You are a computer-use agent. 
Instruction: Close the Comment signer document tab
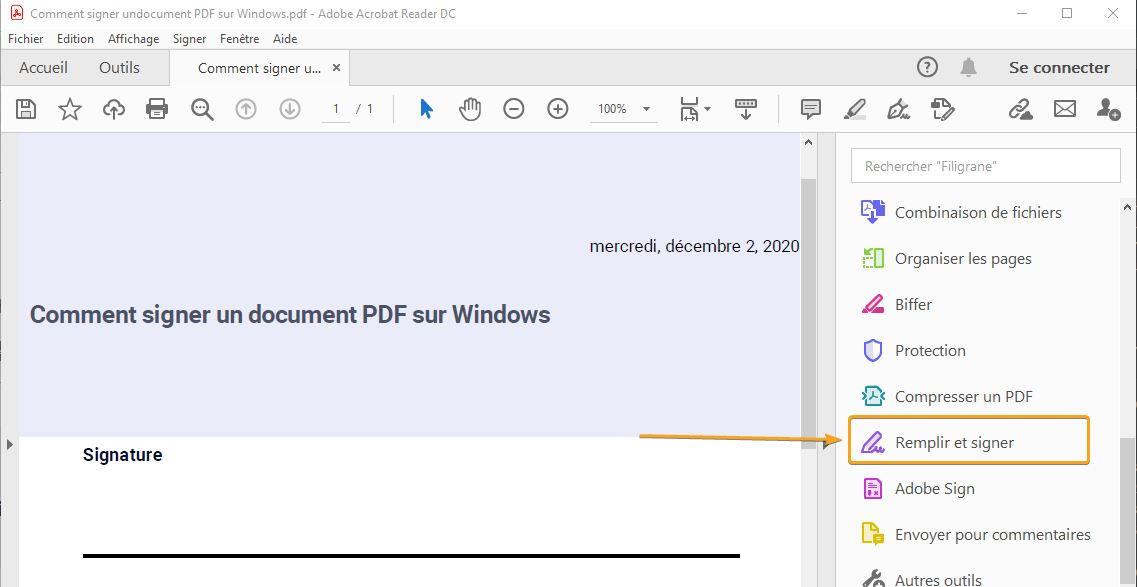(x=336, y=67)
